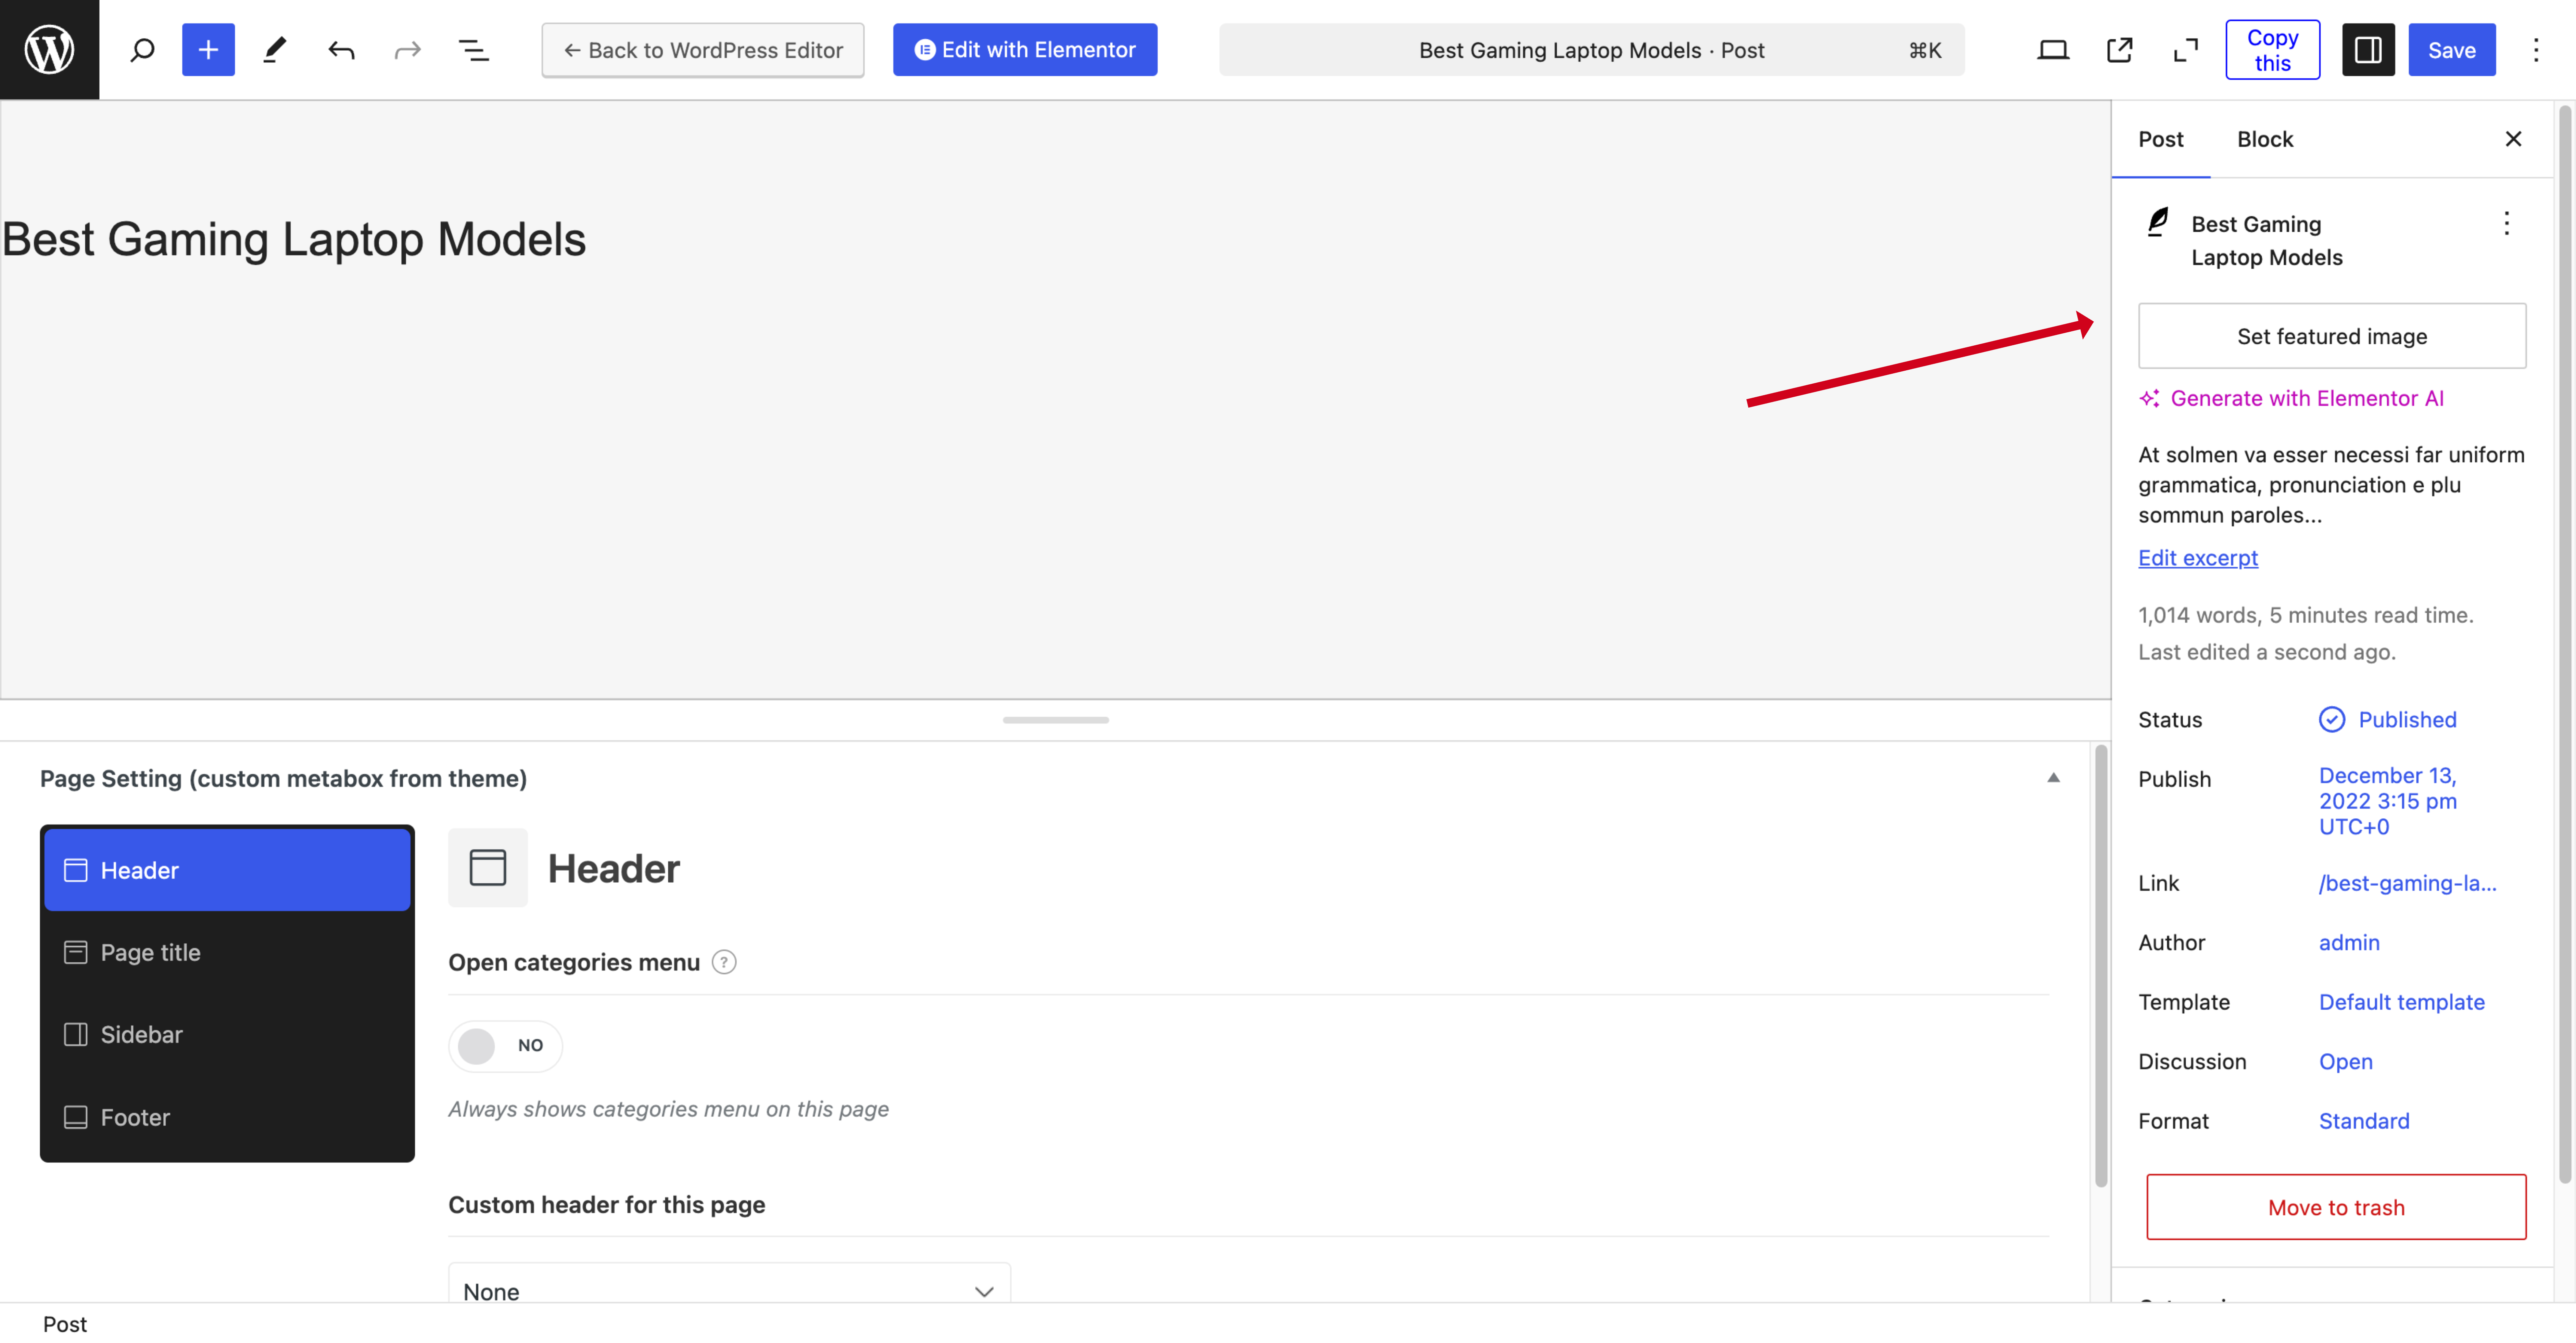This screenshot has width=2576, height=1343.
Task: Select the Header settings tab
Action: 227,870
